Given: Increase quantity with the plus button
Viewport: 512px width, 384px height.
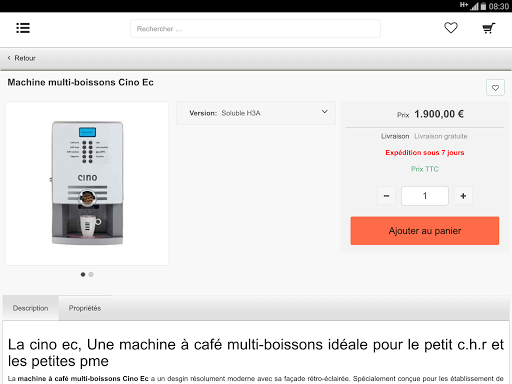Looking at the screenshot, I should (x=463, y=196).
